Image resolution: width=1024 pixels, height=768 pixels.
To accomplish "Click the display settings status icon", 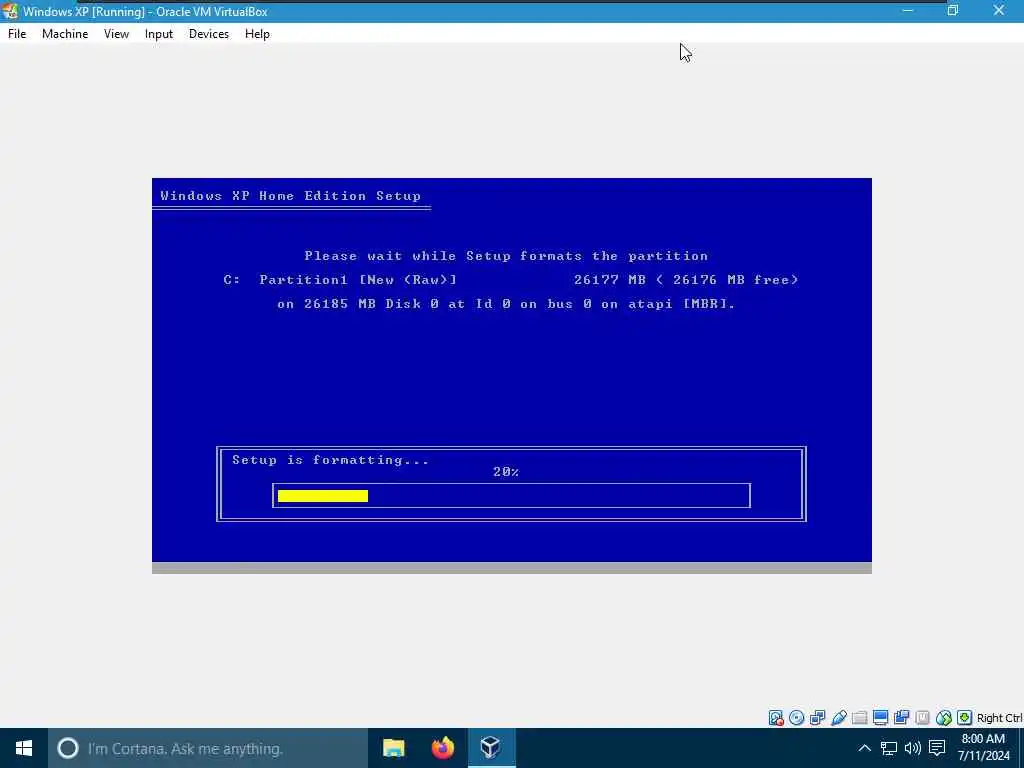I will 880,718.
